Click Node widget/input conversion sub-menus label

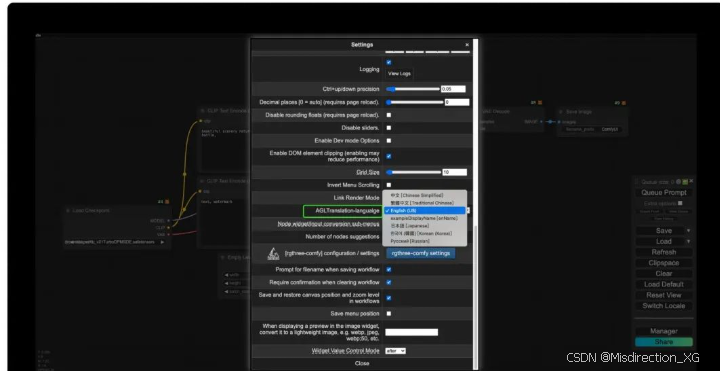pyautogui.click(x=329, y=224)
